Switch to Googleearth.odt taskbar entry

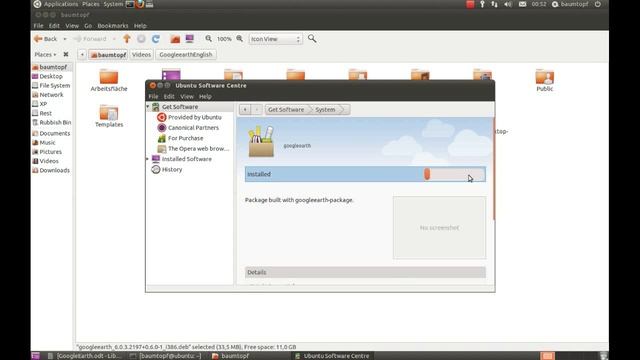coord(84,356)
